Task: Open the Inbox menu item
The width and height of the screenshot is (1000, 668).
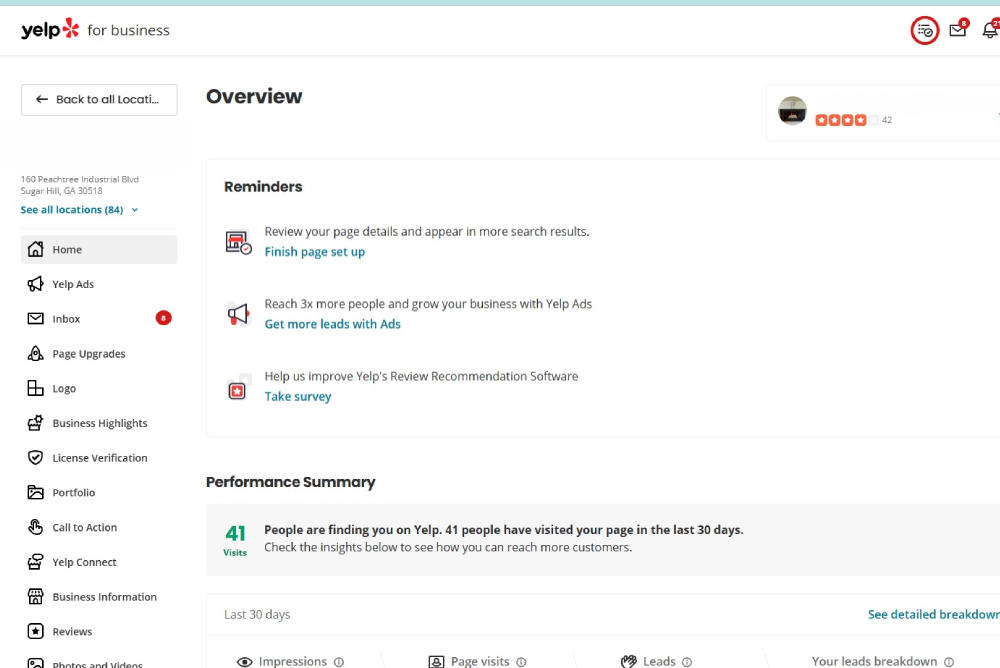Action: pos(99,318)
